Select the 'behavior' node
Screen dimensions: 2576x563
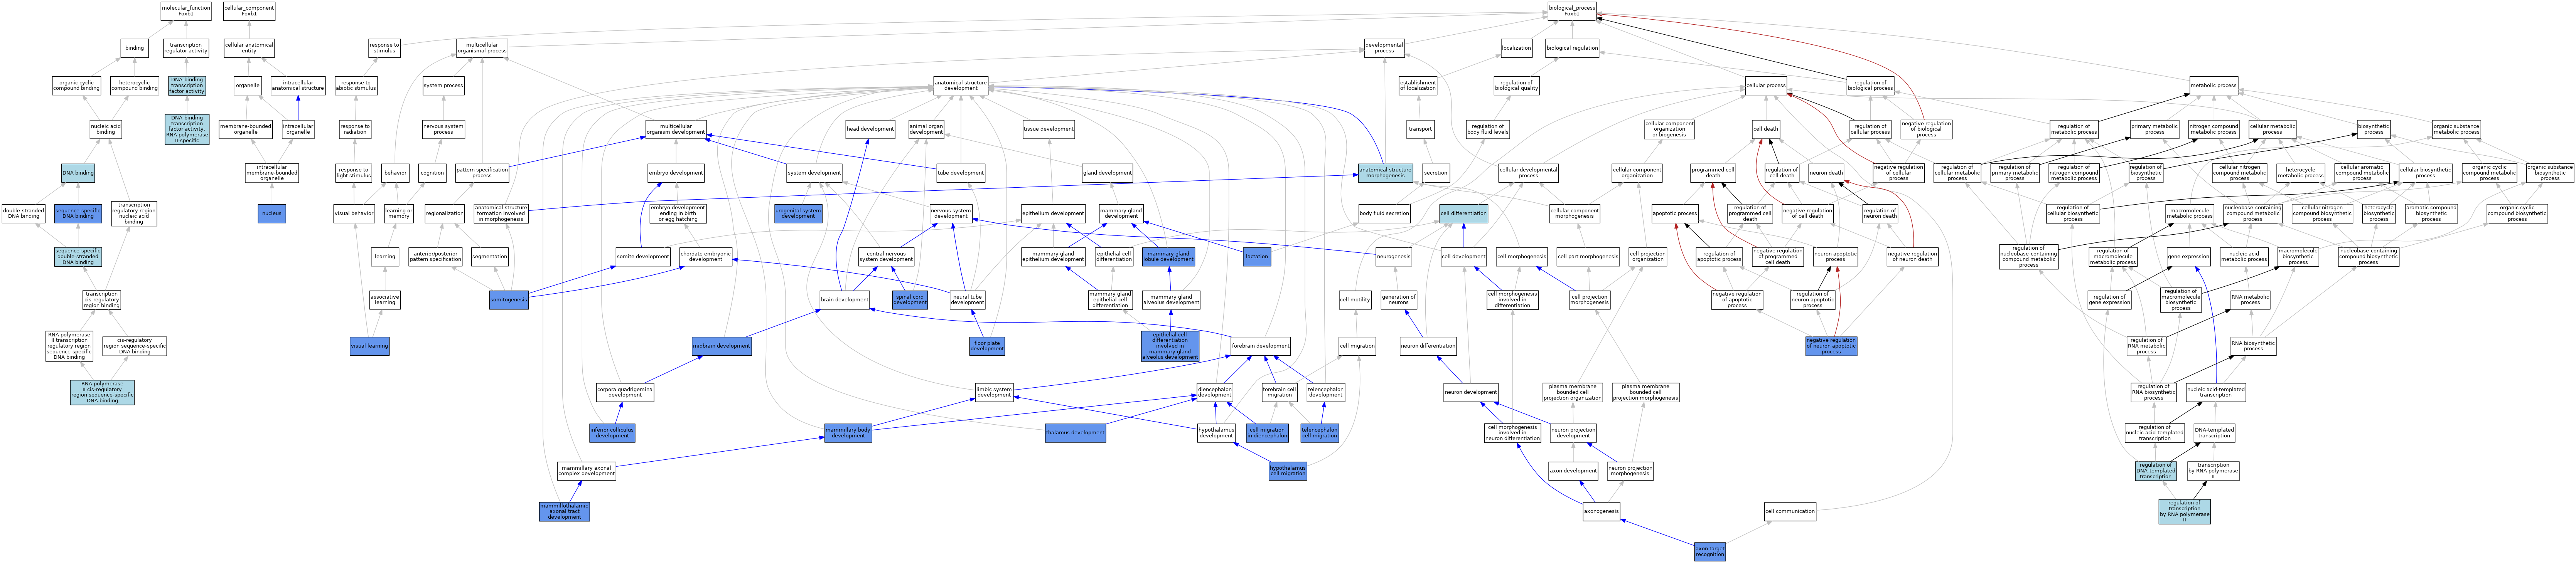396,173
